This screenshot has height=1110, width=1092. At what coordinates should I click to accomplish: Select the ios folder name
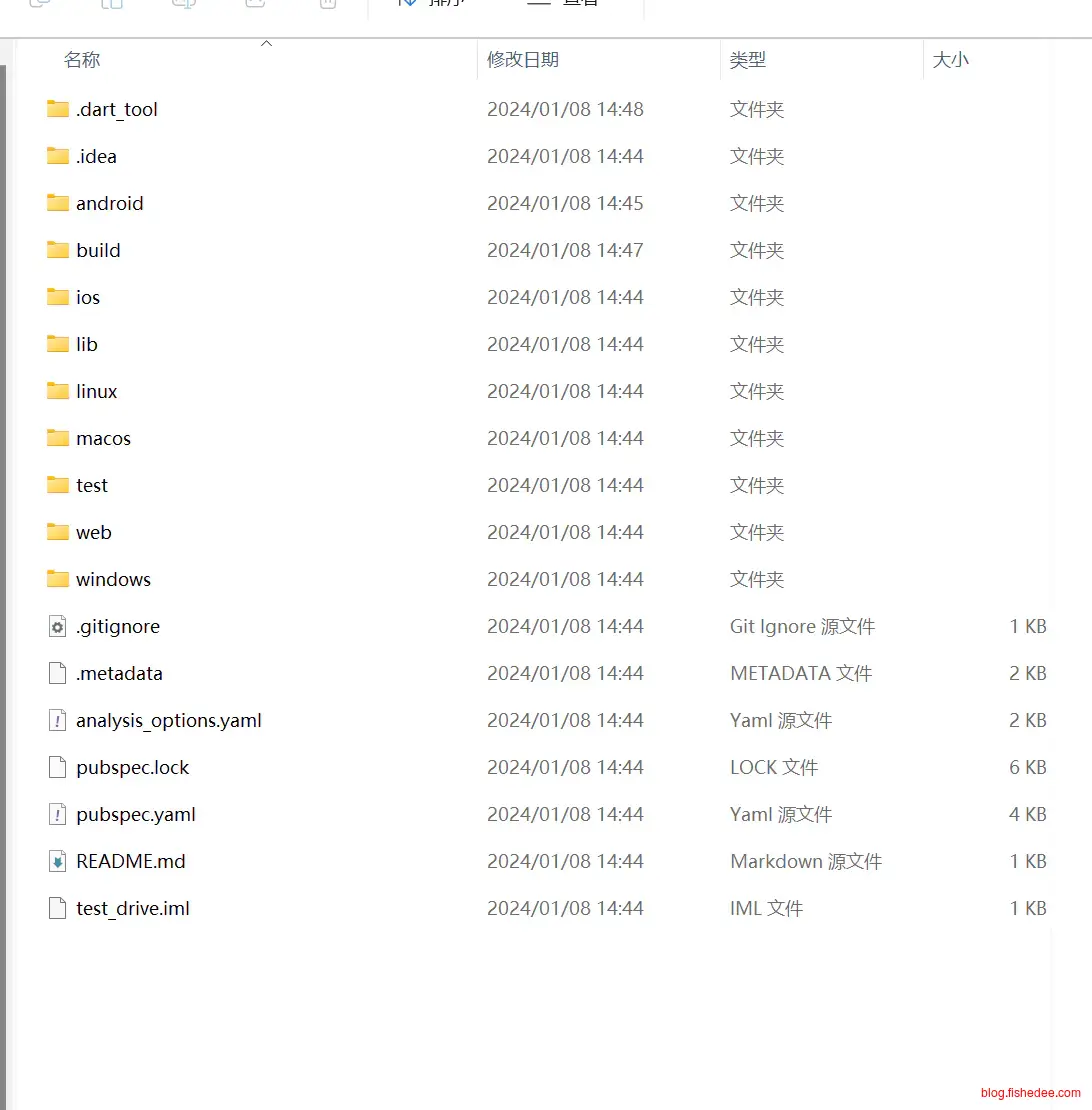88,297
